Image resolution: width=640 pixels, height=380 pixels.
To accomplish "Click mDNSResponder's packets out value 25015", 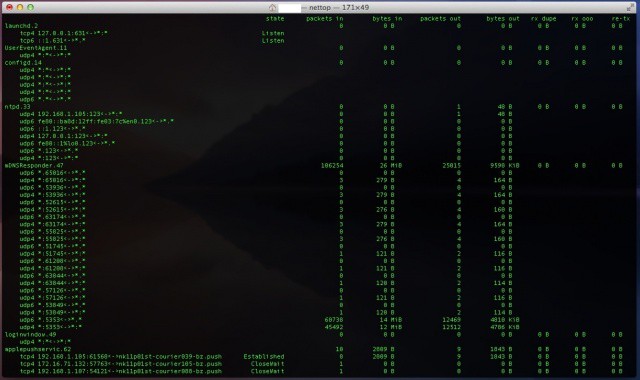I will pyautogui.click(x=451, y=165).
